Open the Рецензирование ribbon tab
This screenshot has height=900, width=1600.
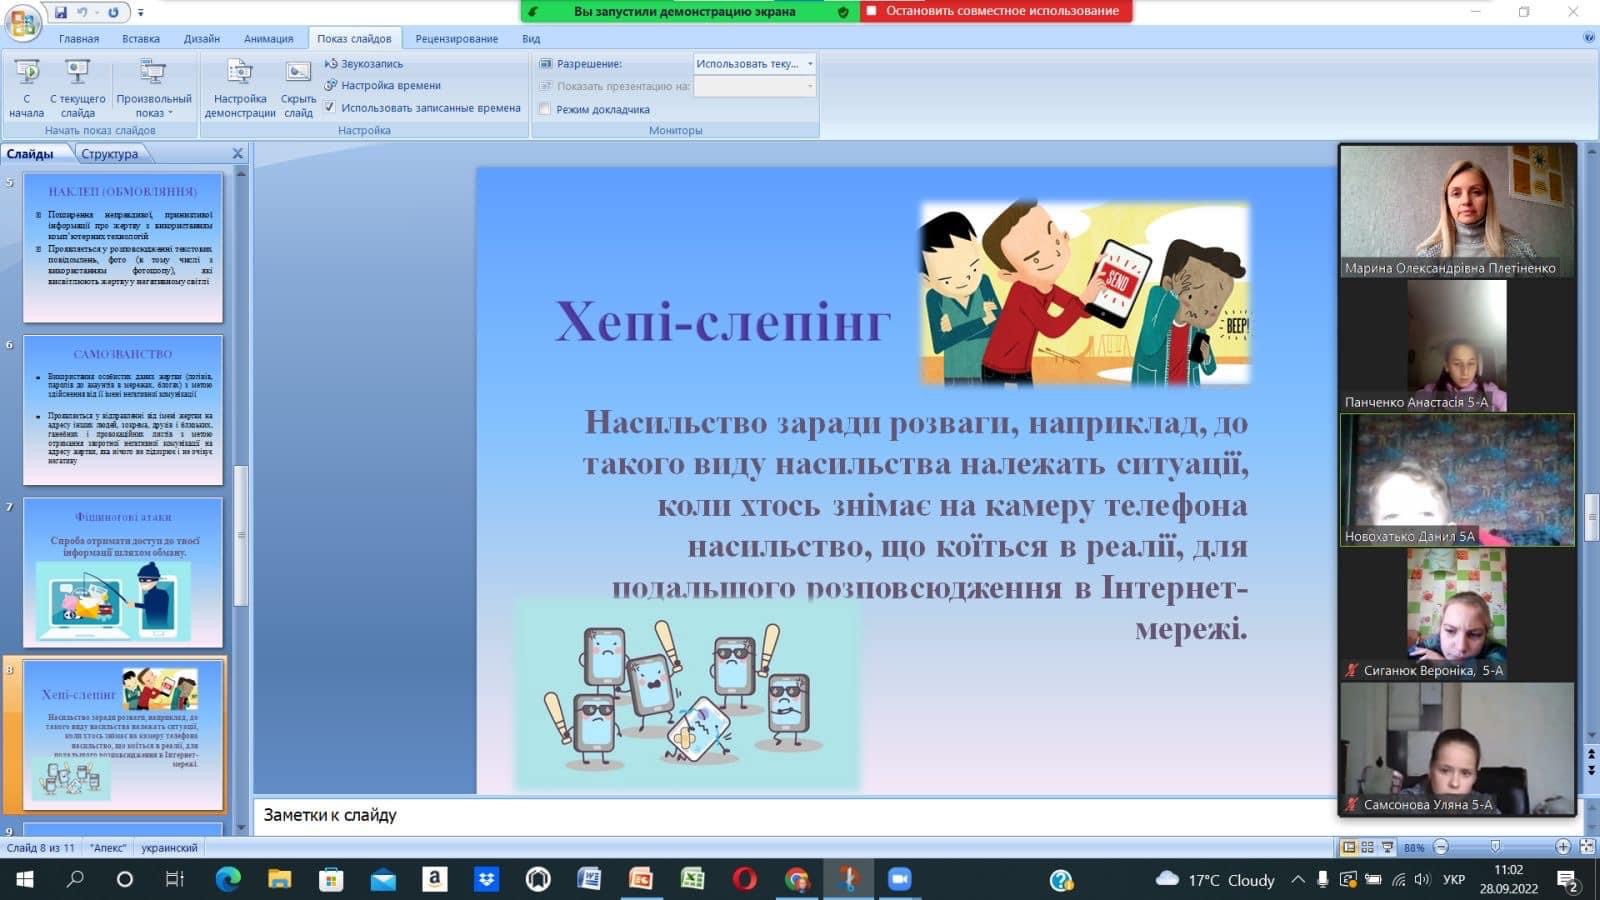(x=457, y=39)
